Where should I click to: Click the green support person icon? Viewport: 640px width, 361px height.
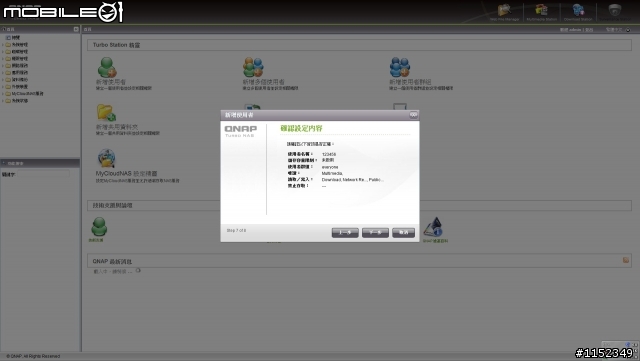(99, 227)
